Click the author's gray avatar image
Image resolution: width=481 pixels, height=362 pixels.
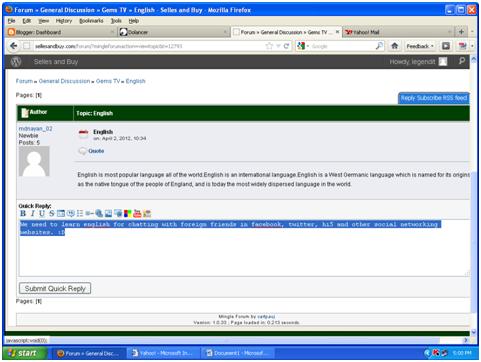point(34,161)
